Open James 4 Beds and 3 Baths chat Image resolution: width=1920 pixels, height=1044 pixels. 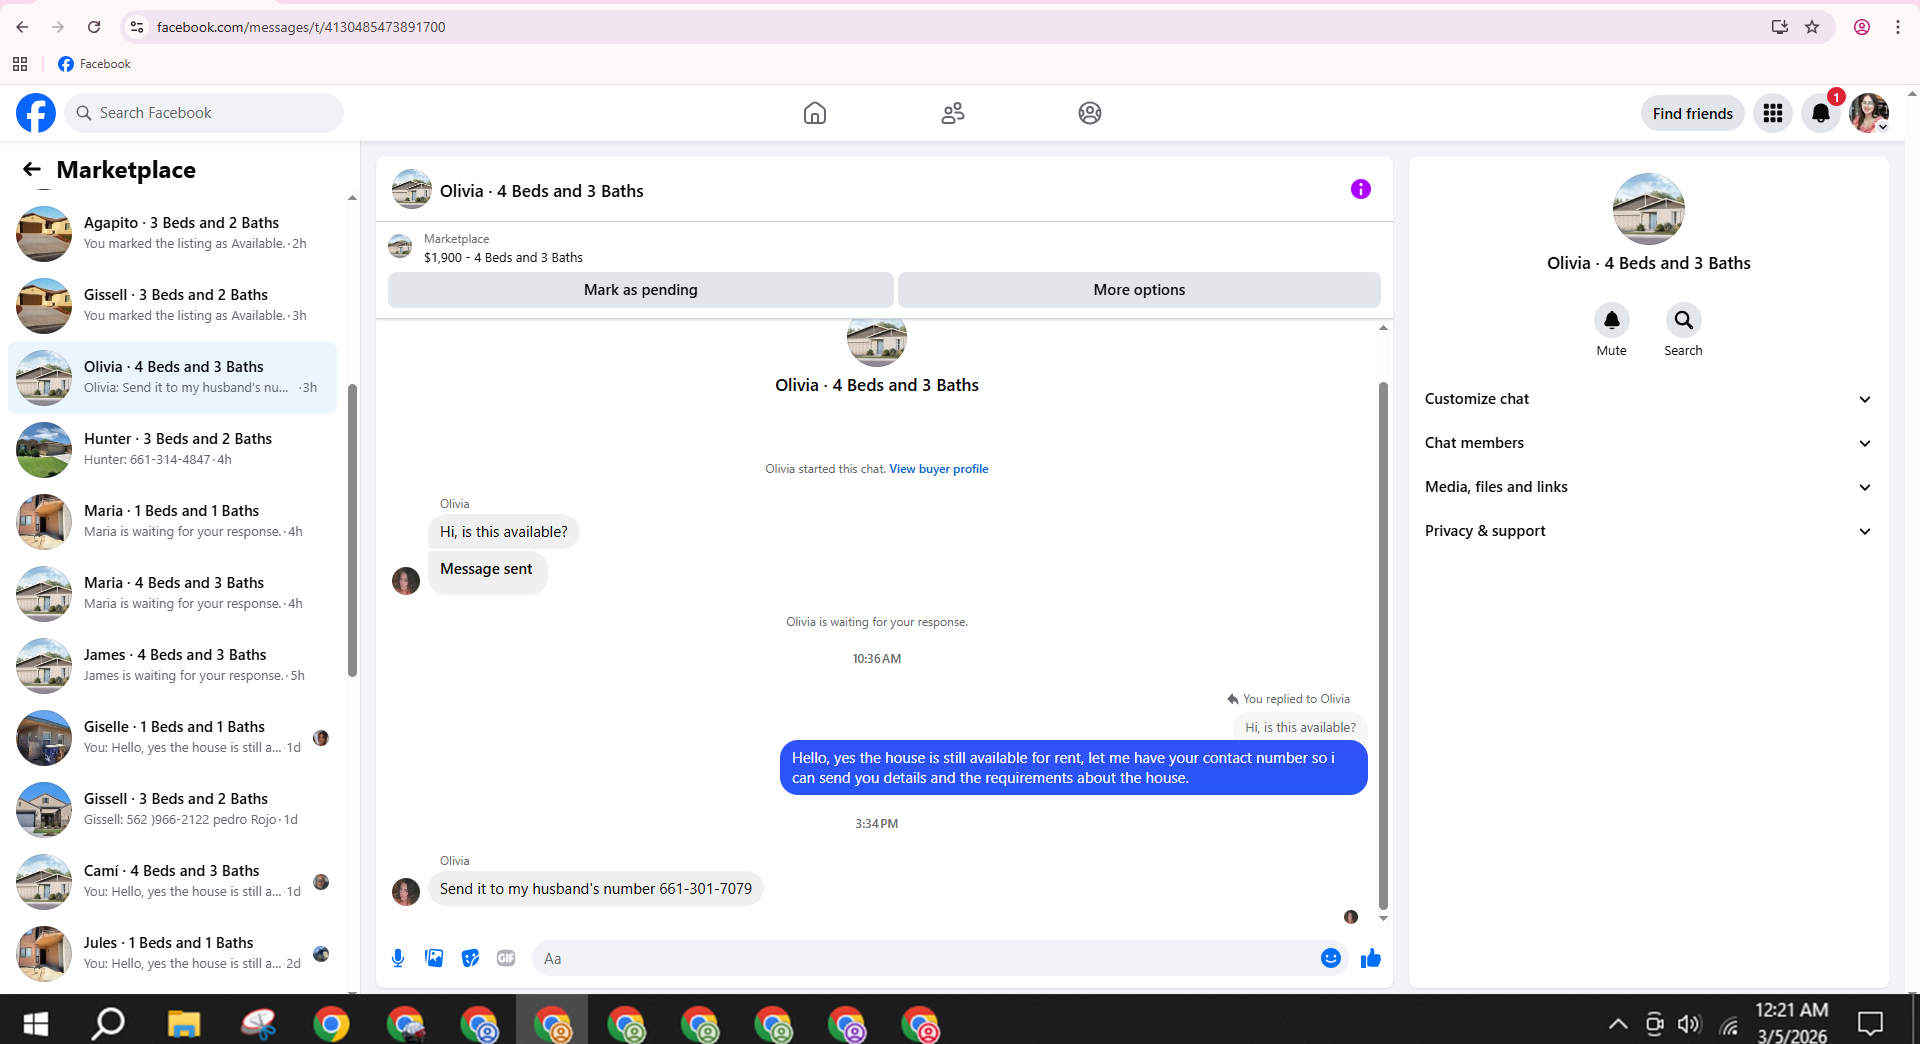pos(172,665)
